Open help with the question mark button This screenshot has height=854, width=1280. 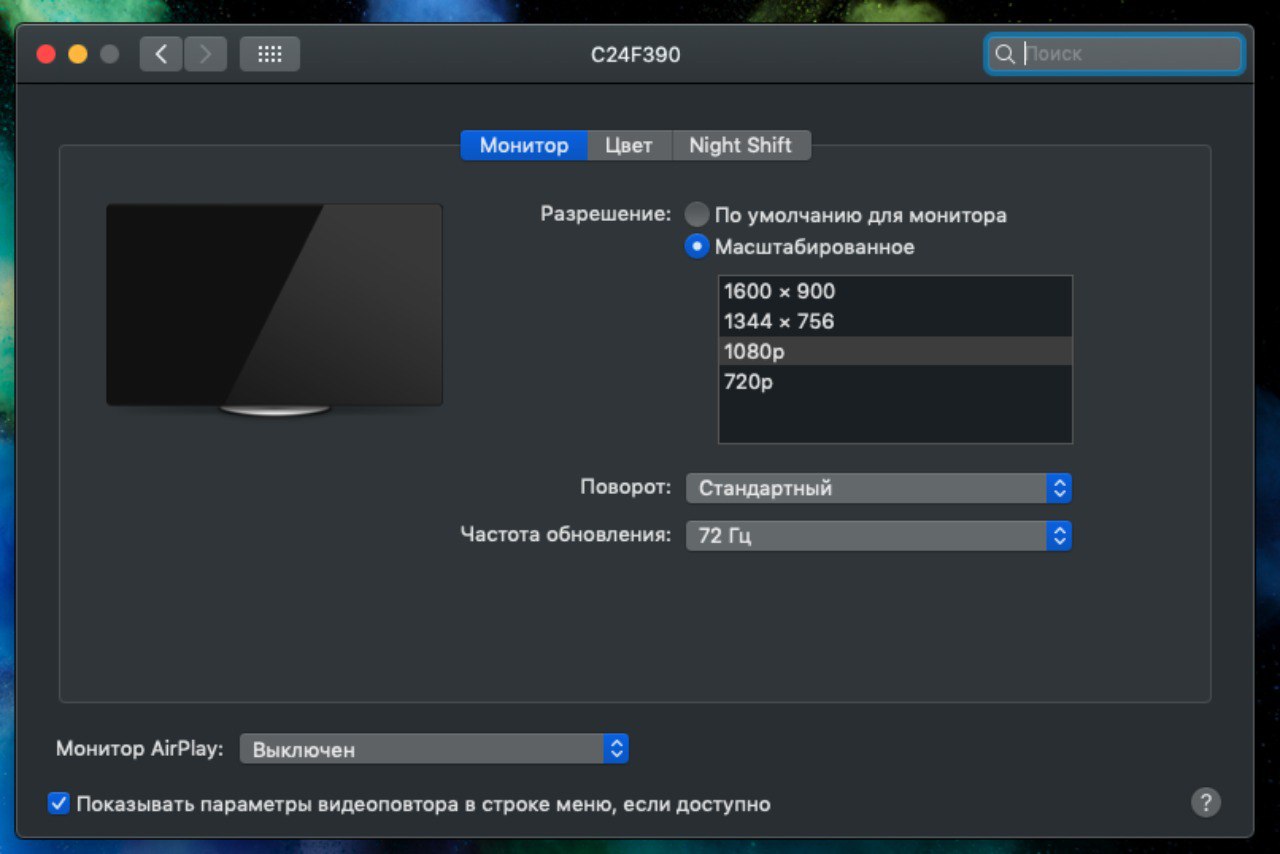tap(1206, 802)
